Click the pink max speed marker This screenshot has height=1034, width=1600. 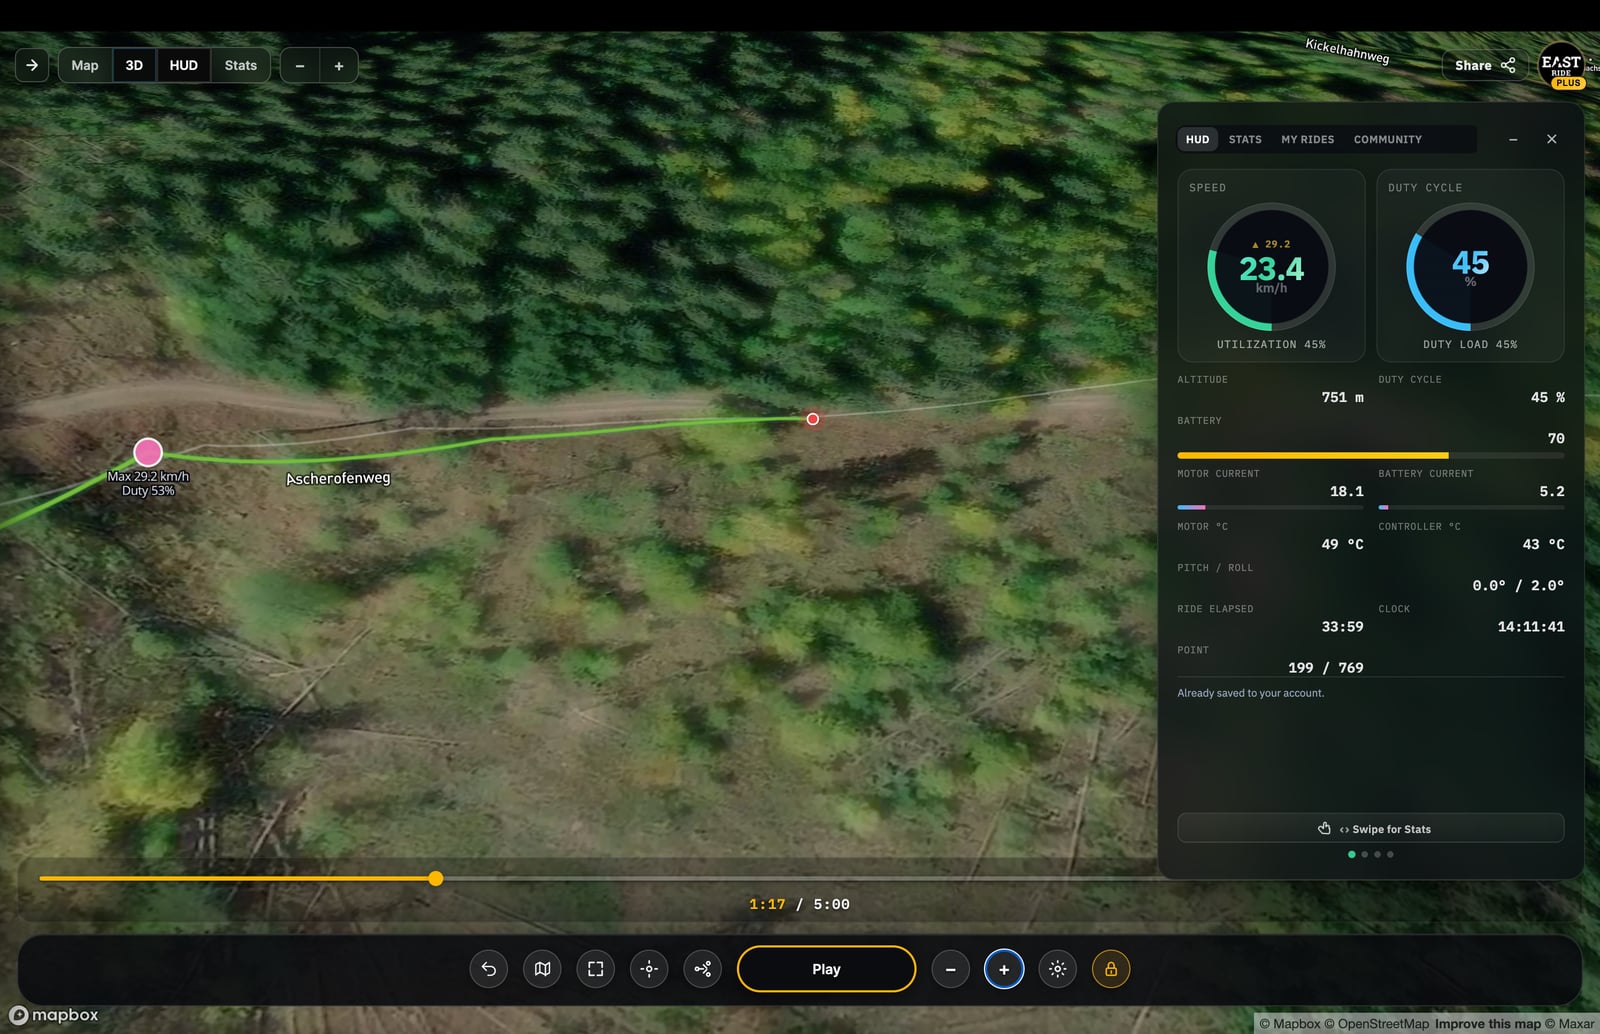click(x=148, y=452)
